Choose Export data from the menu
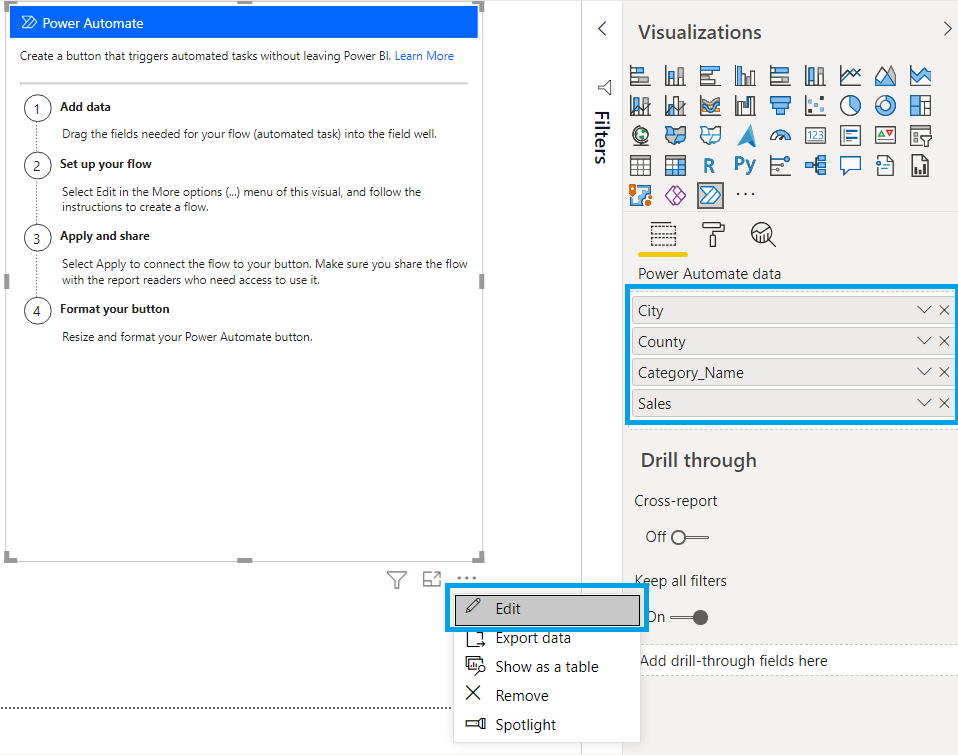This screenshot has width=958, height=755. click(x=547, y=638)
